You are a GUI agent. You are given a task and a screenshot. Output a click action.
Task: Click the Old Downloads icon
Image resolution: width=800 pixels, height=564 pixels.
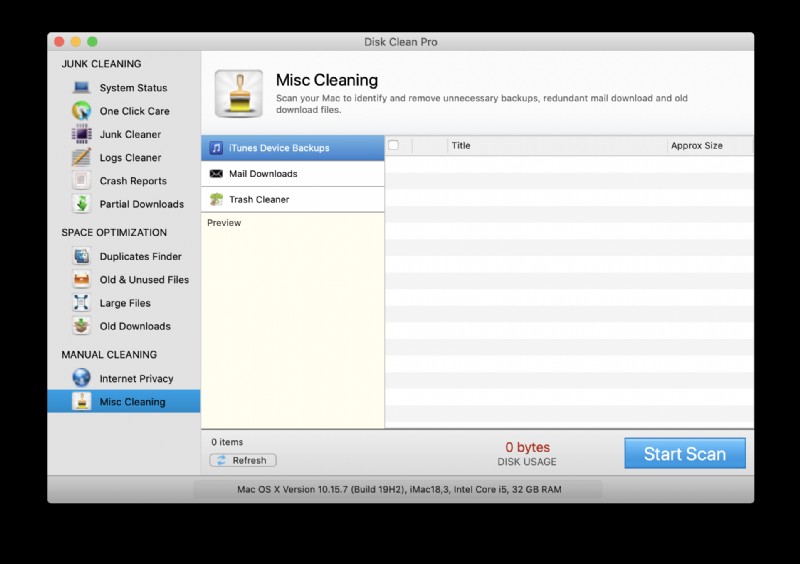click(82, 326)
